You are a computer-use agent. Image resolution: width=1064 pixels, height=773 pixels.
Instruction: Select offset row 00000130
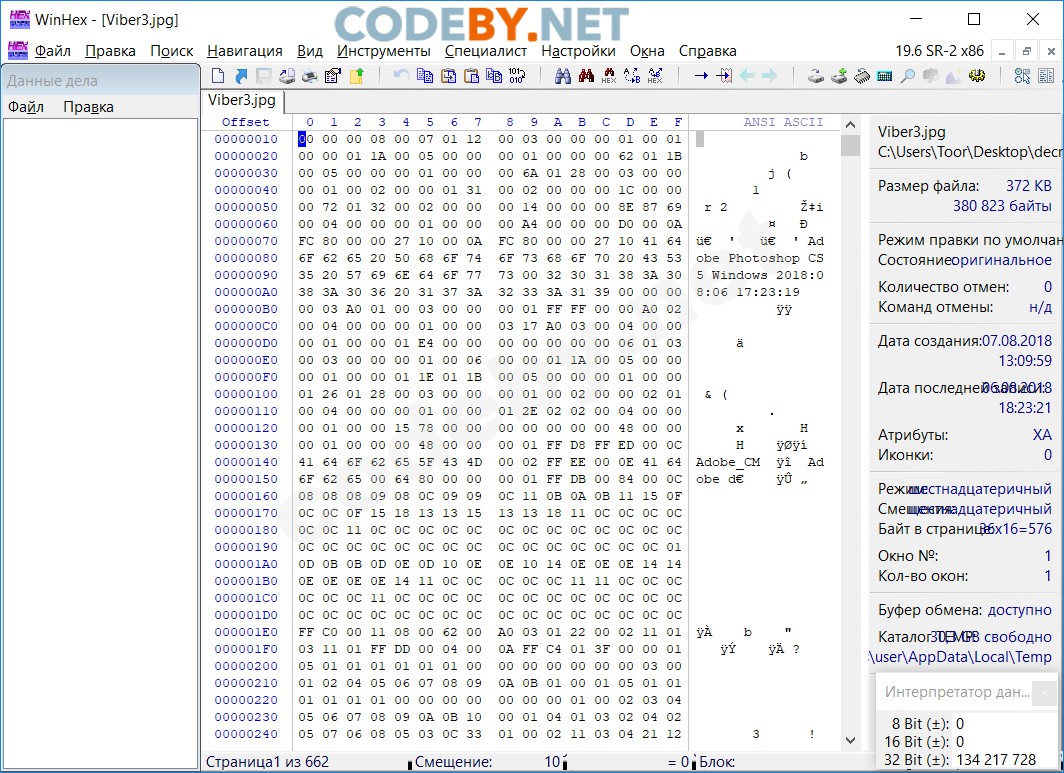pos(246,445)
